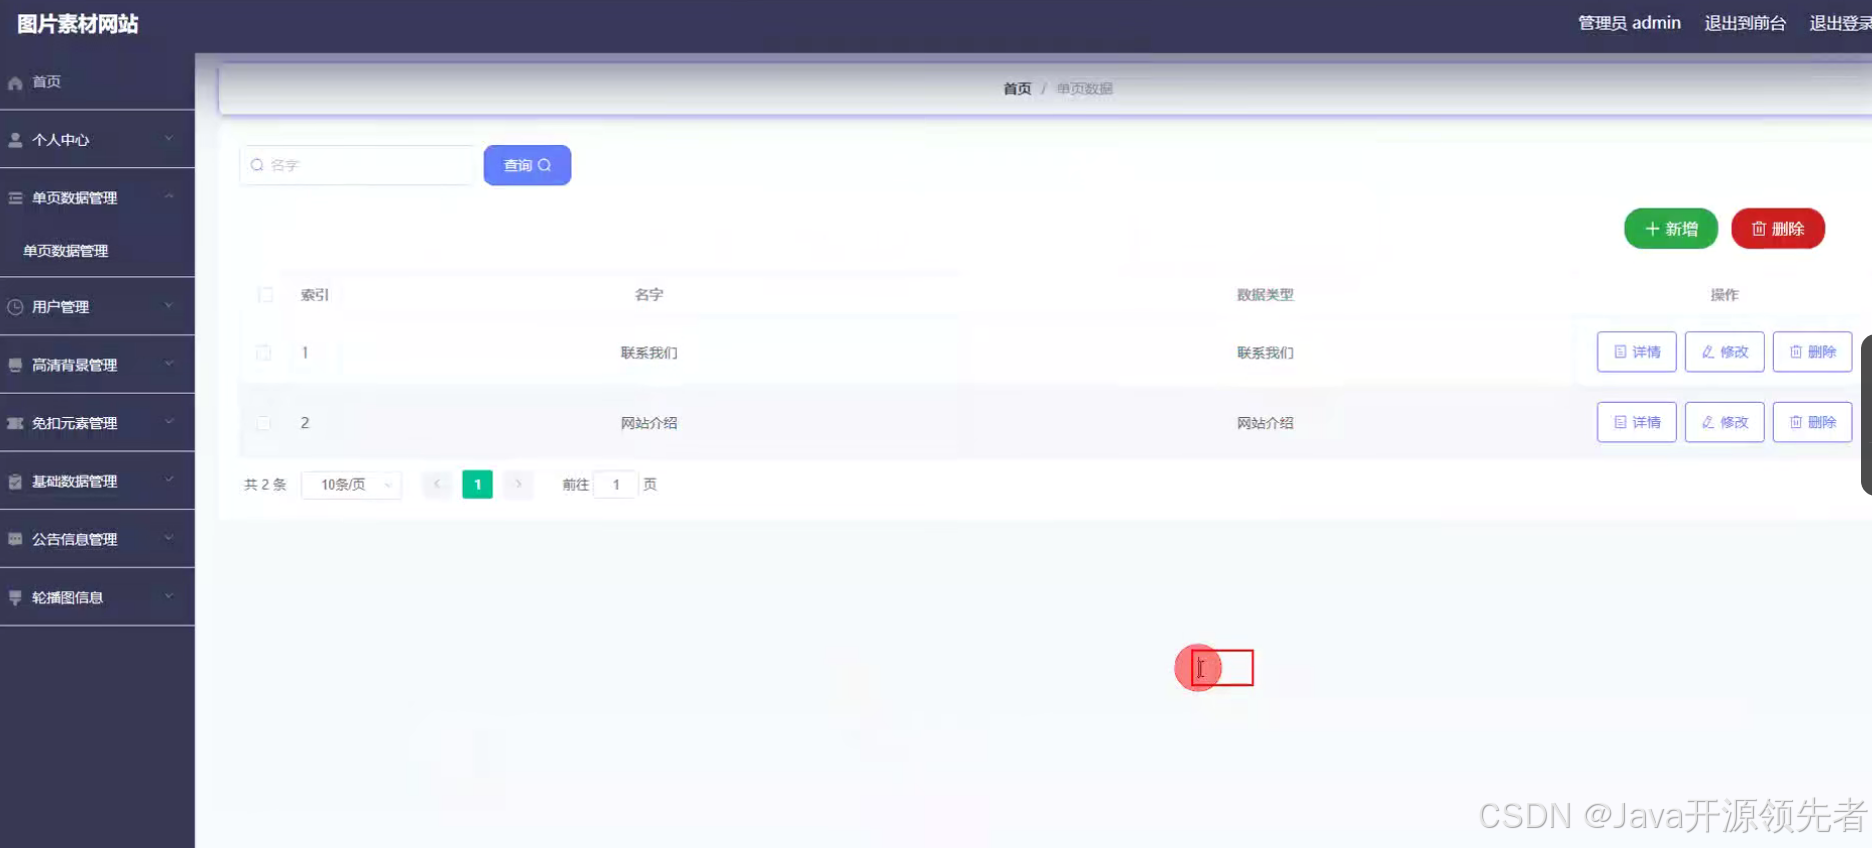
Task: Click 修改 for the 网站介绍 row
Action: 1725,422
